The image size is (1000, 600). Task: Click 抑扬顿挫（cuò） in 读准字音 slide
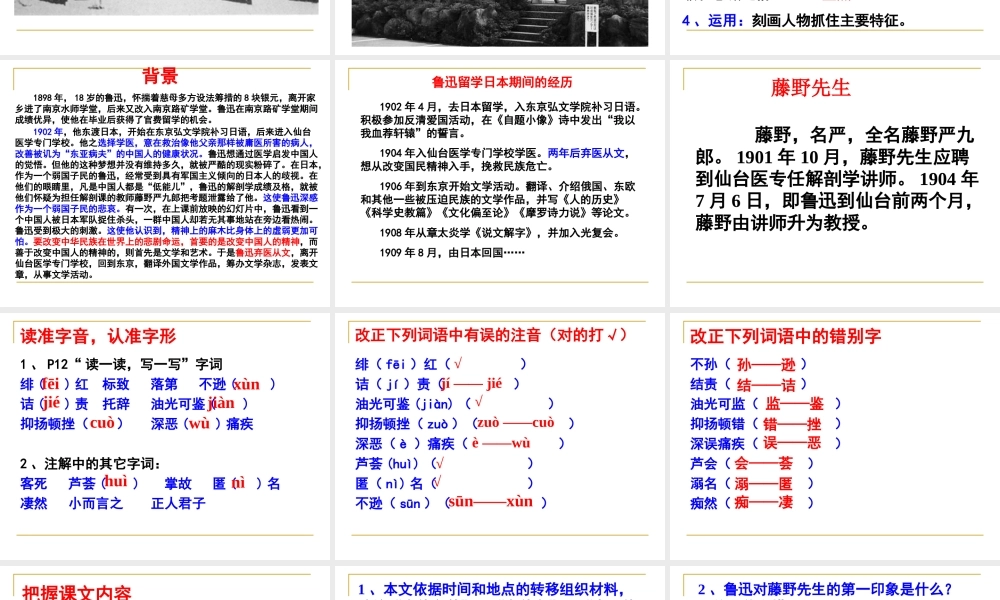point(71,423)
